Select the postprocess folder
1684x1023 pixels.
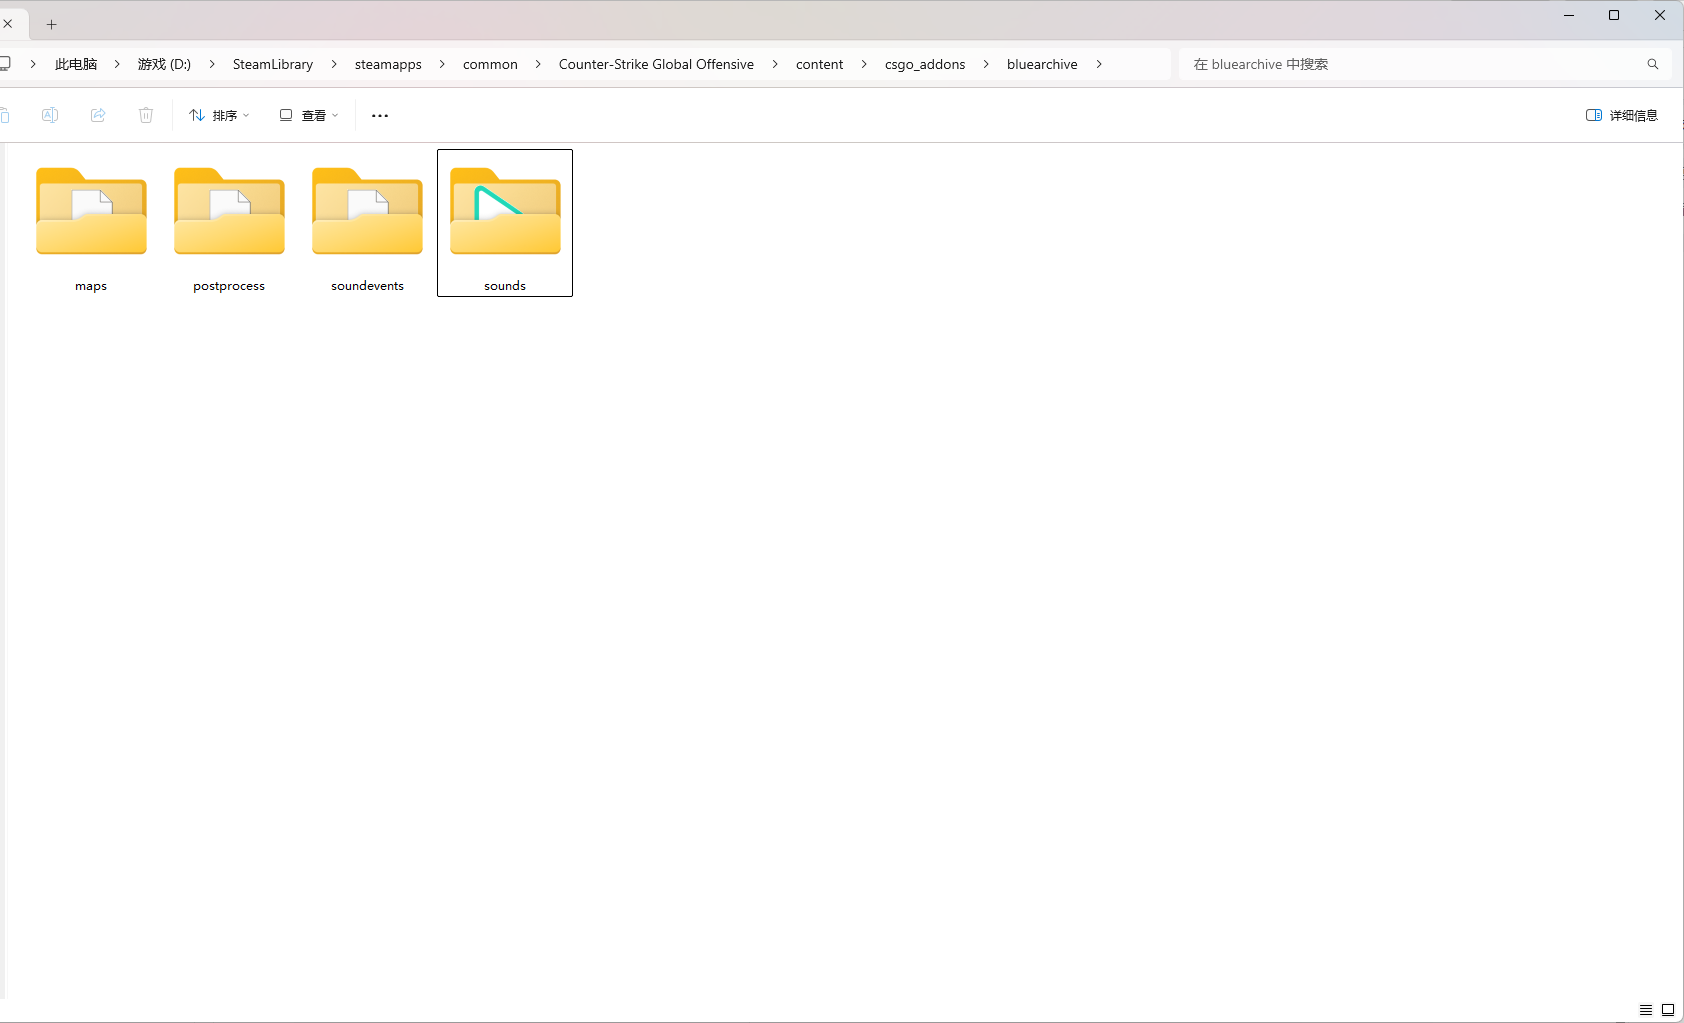tap(229, 223)
